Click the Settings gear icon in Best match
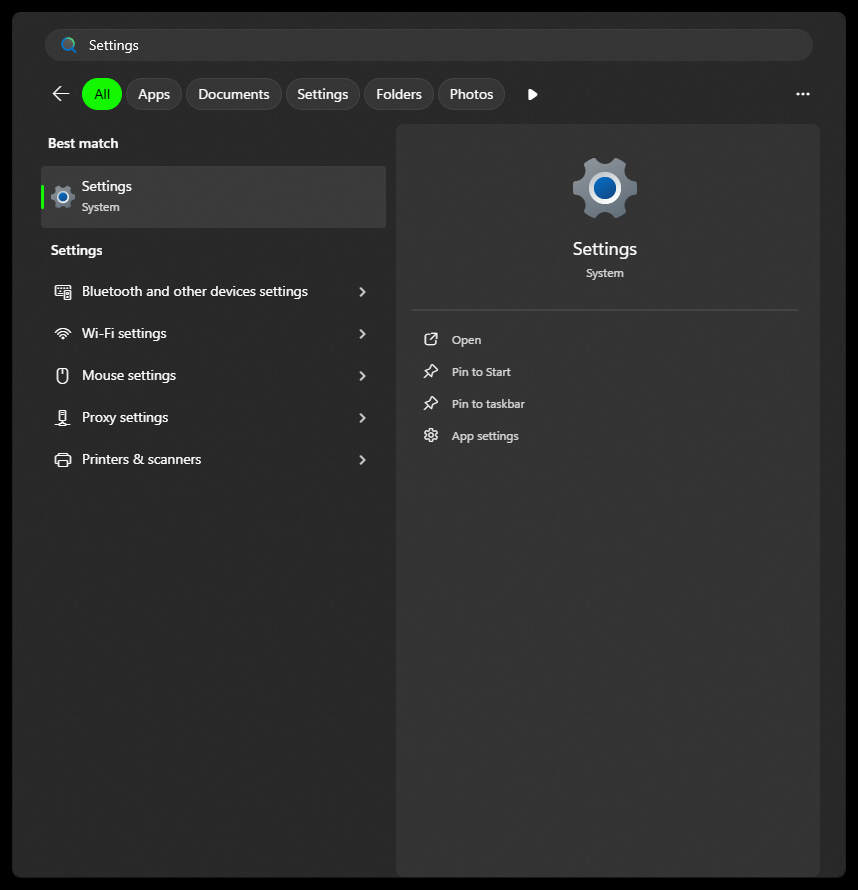Image resolution: width=858 pixels, height=890 pixels. click(63, 197)
